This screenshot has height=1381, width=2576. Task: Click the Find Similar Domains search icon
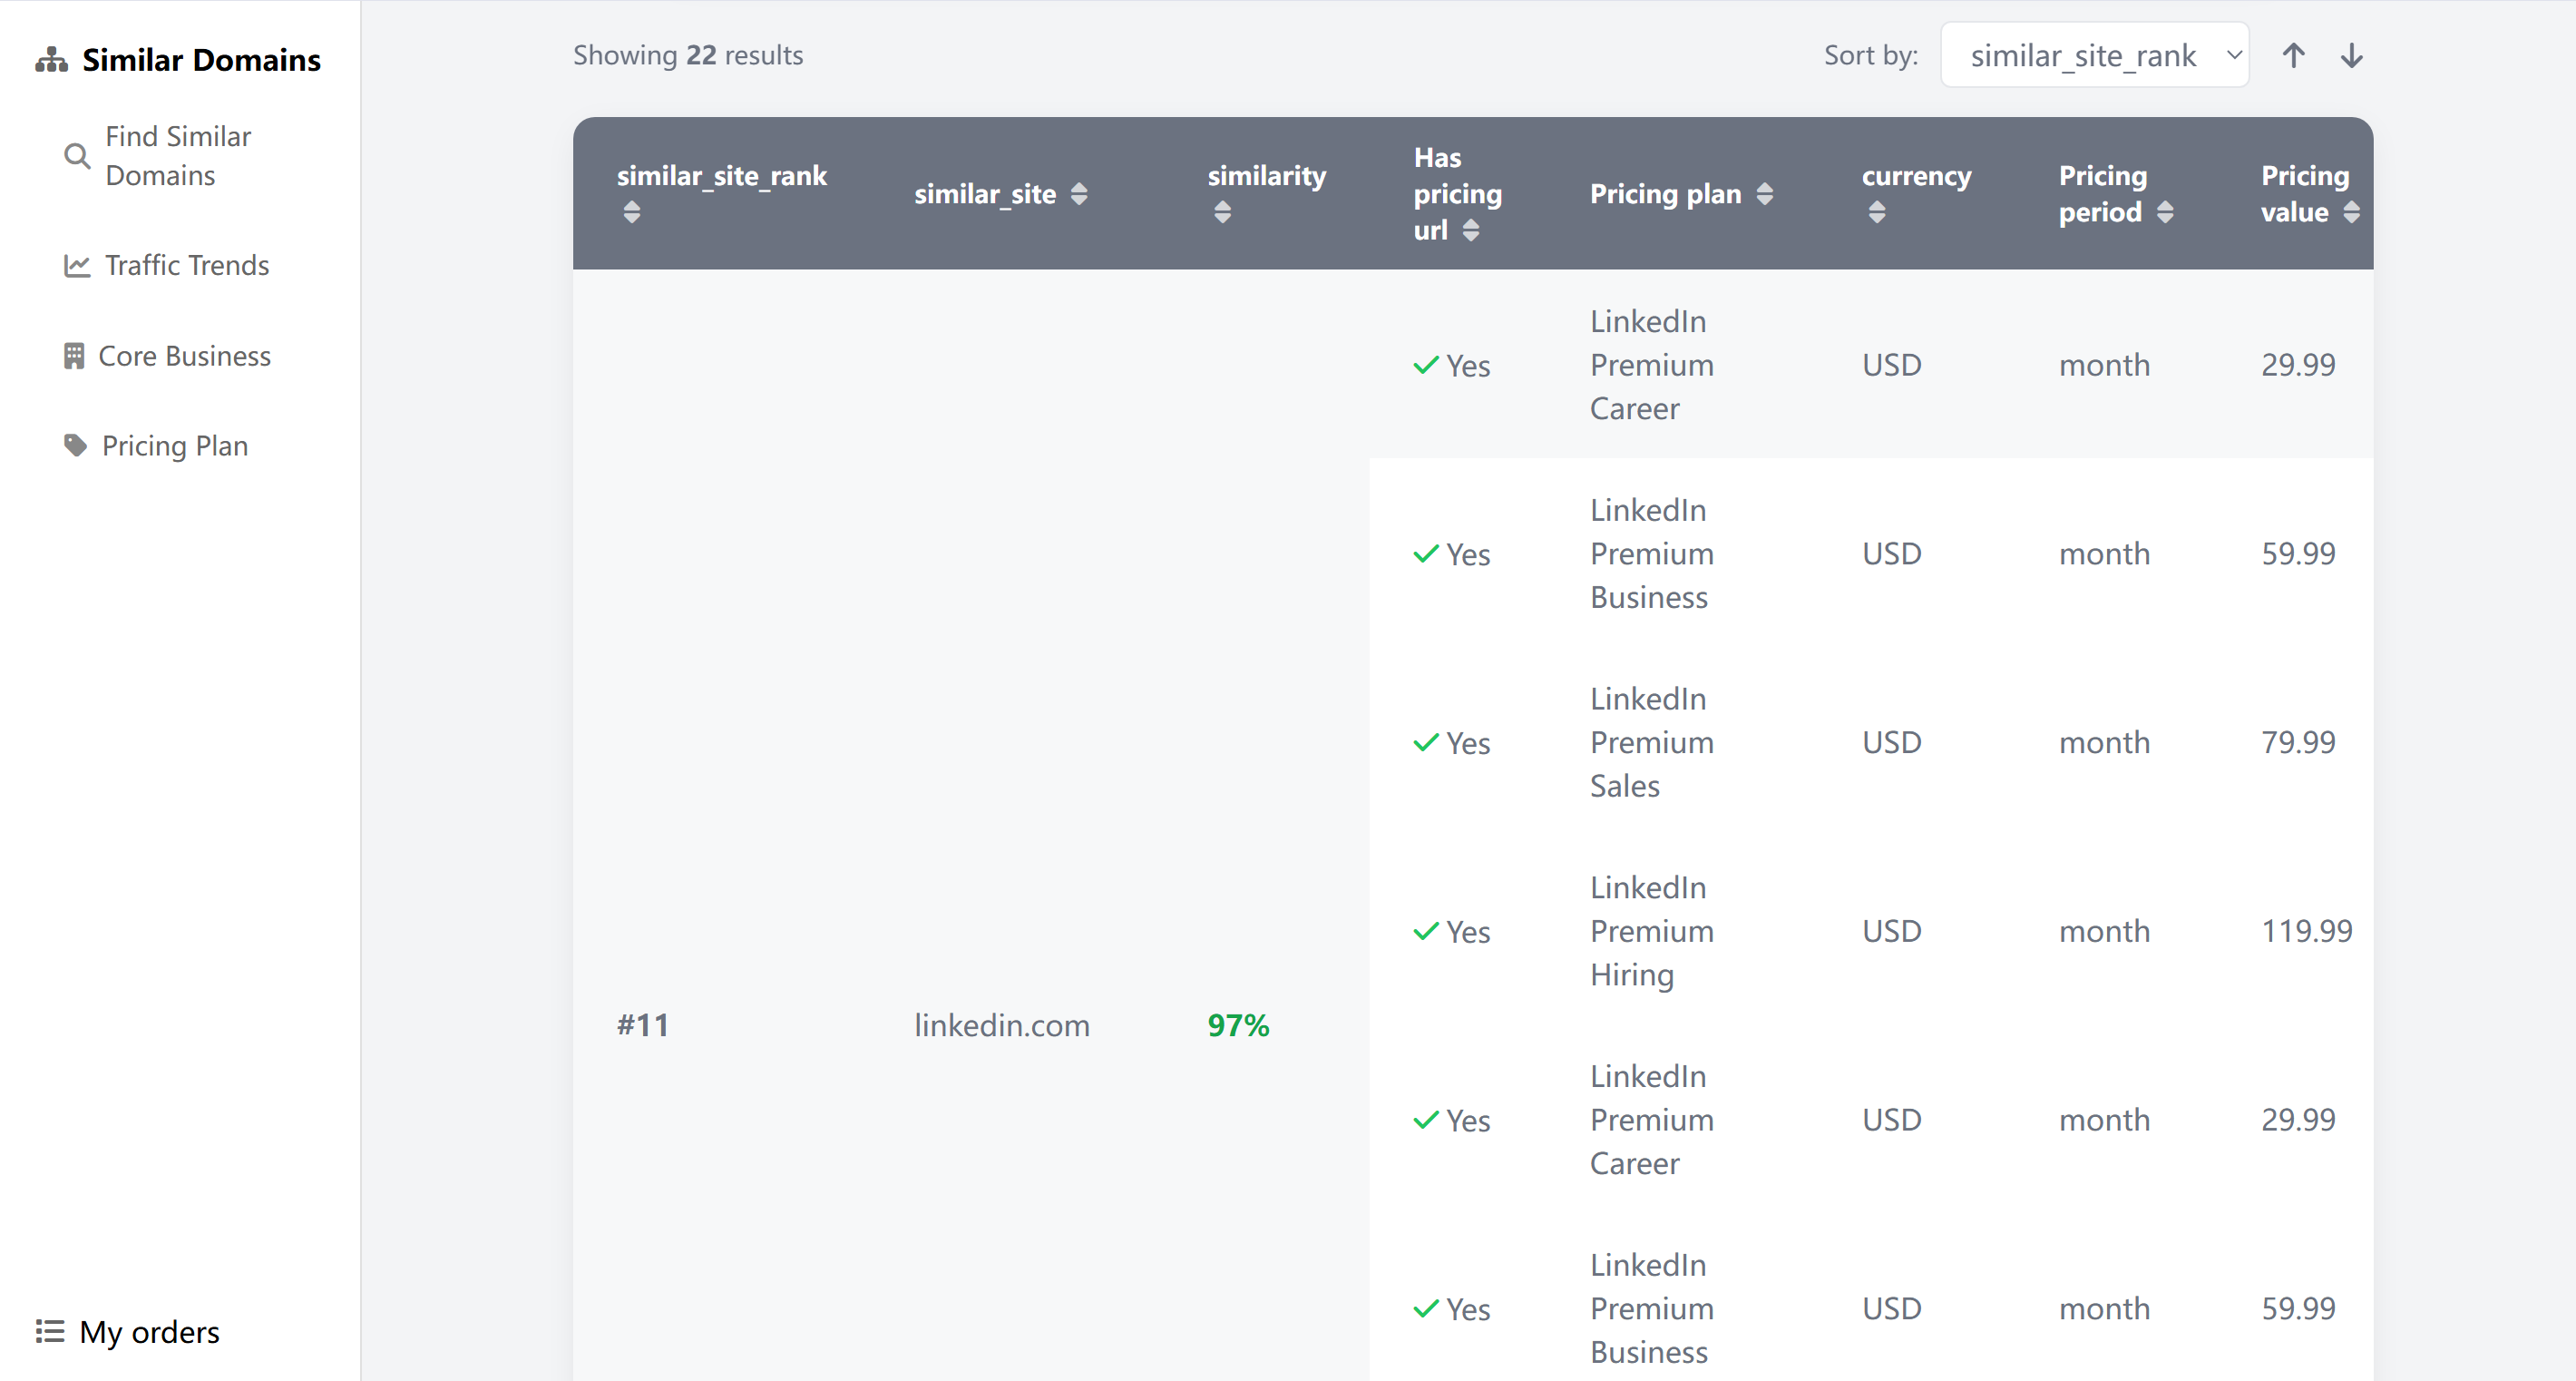tap(77, 156)
